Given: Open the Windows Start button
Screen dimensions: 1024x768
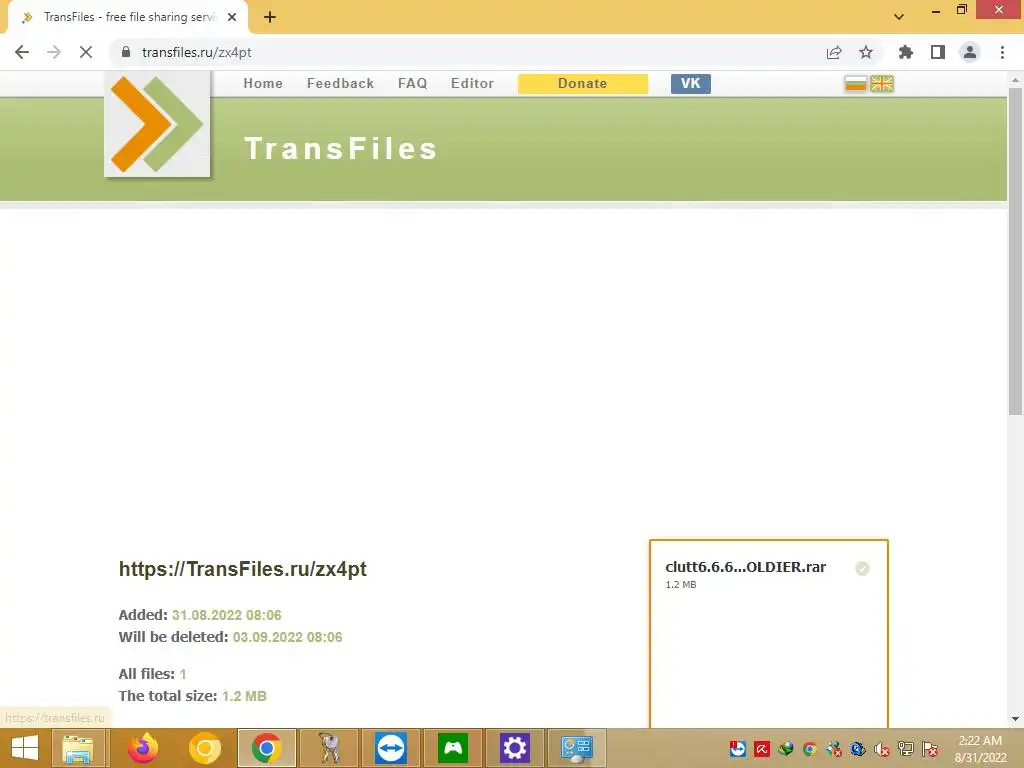Looking at the screenshot, I should (x=25, y=748).
